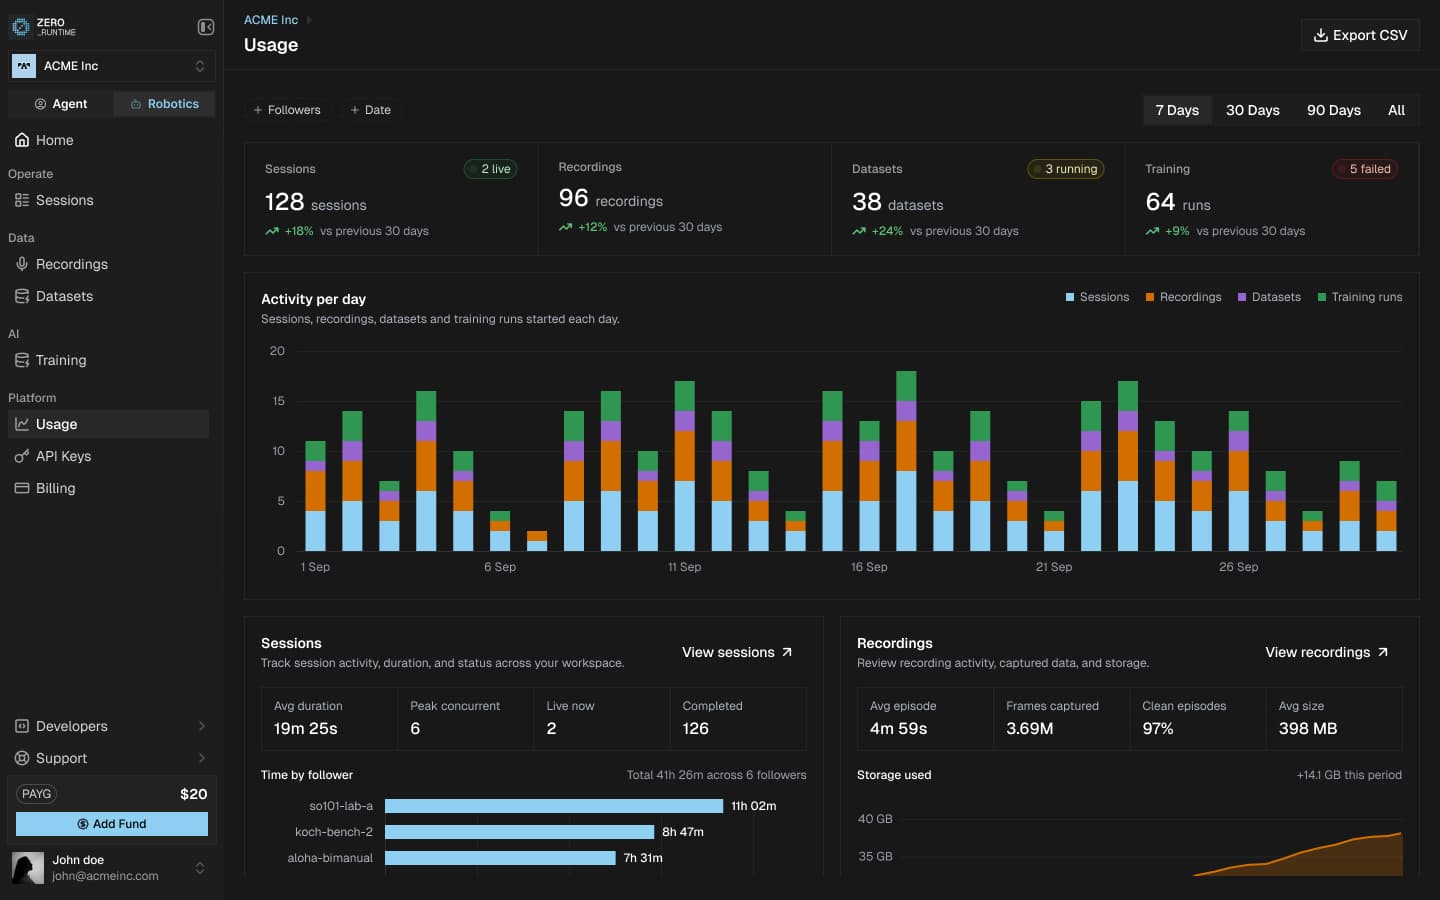Open the Billing page

coord(108,488)
